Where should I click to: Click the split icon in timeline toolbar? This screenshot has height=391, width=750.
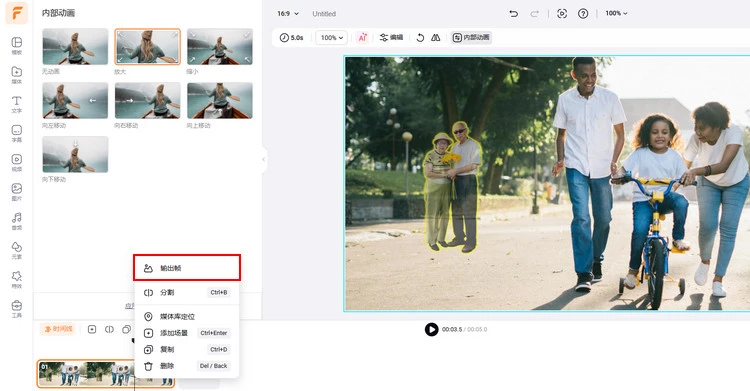tap(110, 329)
